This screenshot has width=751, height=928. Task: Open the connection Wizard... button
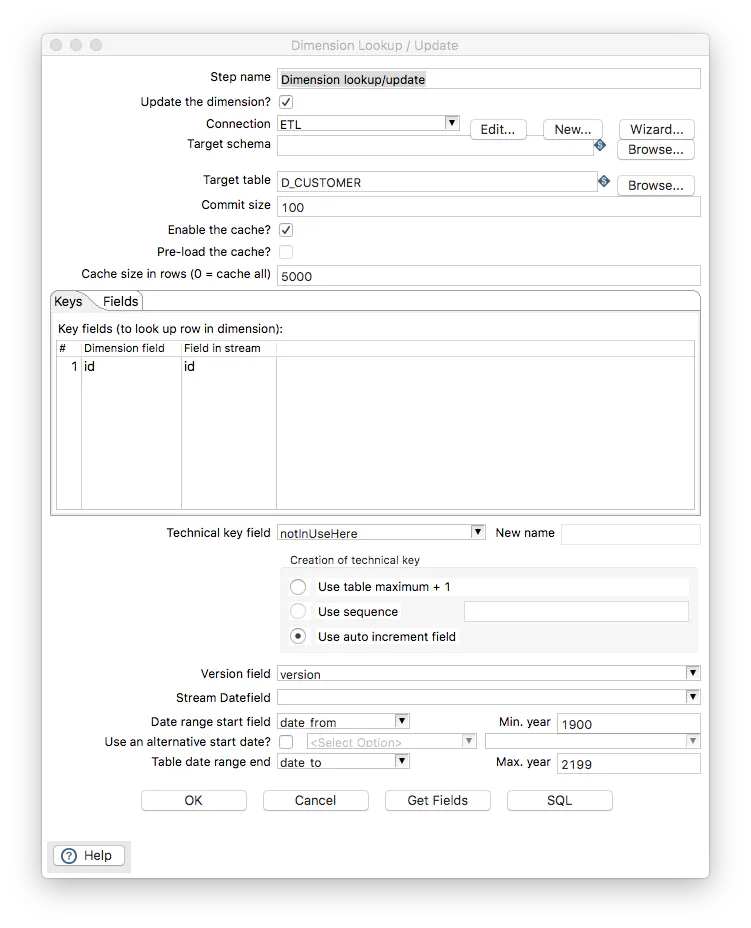(656, 130)
